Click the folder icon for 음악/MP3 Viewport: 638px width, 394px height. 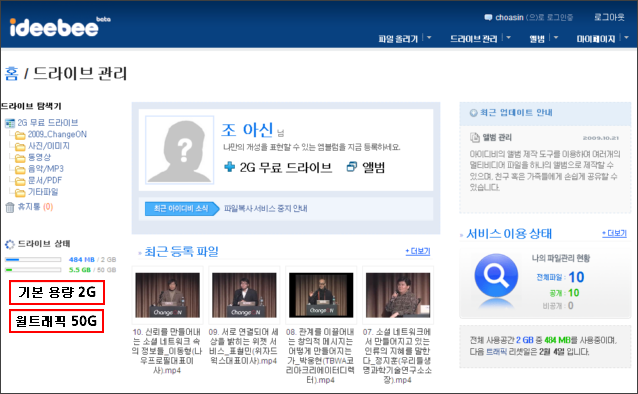tap(20, 169)
